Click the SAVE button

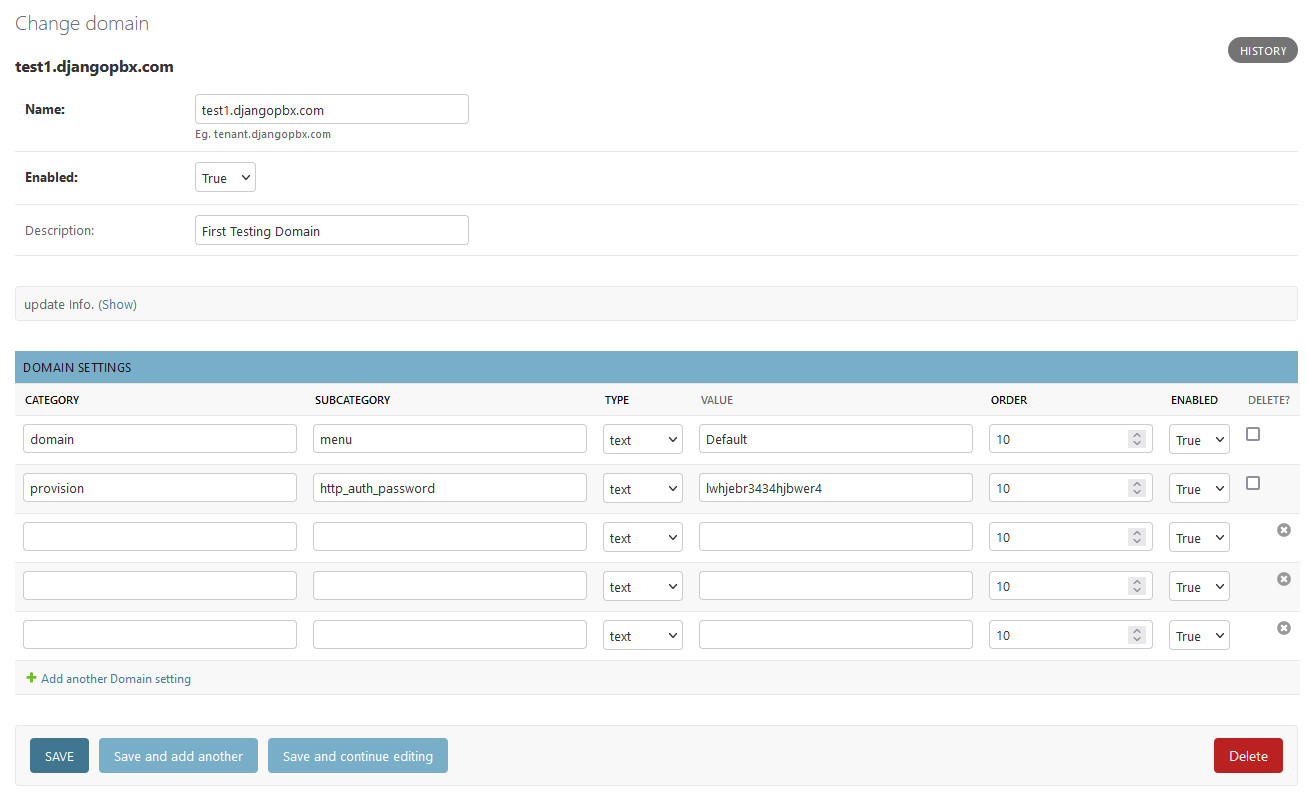[x=59, y=756]
